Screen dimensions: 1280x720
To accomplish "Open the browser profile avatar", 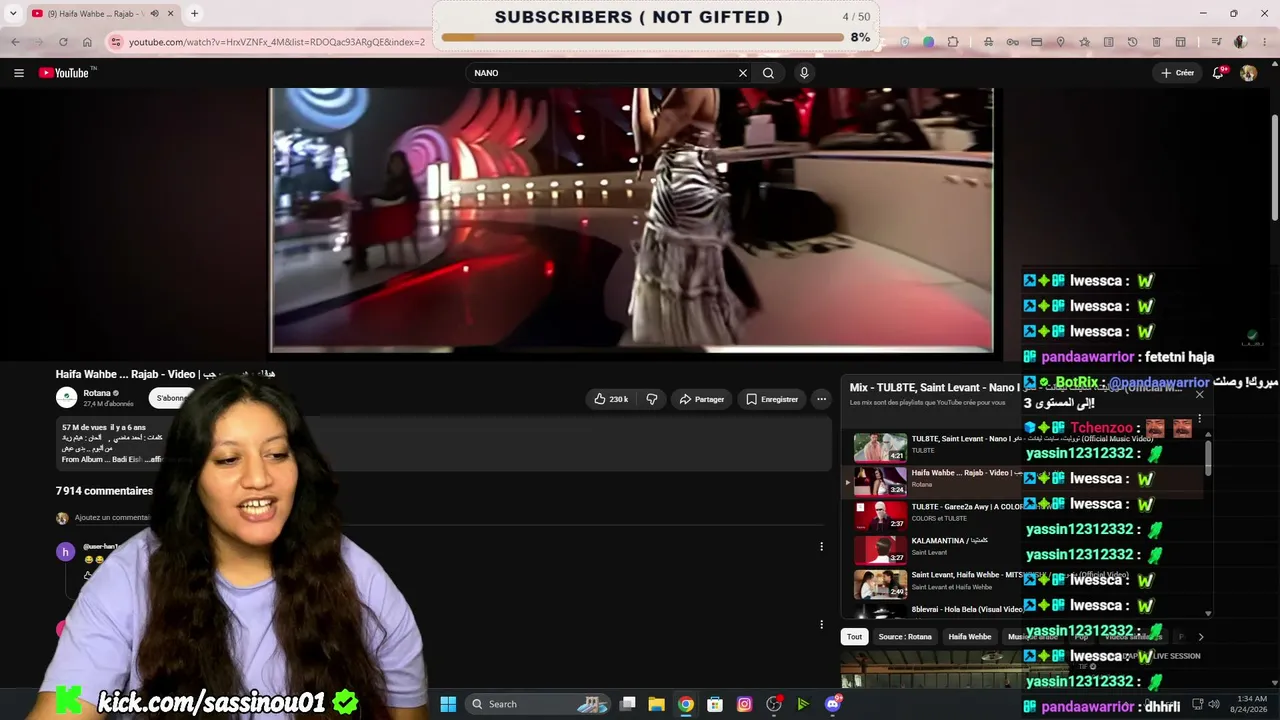I will pos(1241,42).
